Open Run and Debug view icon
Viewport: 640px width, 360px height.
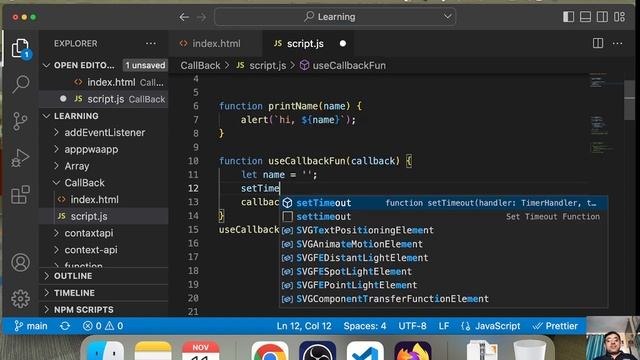[20, 158]
